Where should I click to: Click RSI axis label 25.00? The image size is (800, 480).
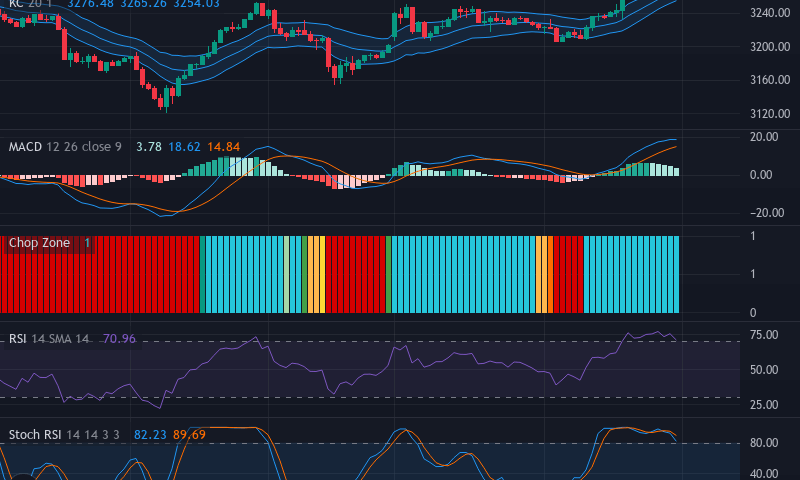click(x=764, y=405)
